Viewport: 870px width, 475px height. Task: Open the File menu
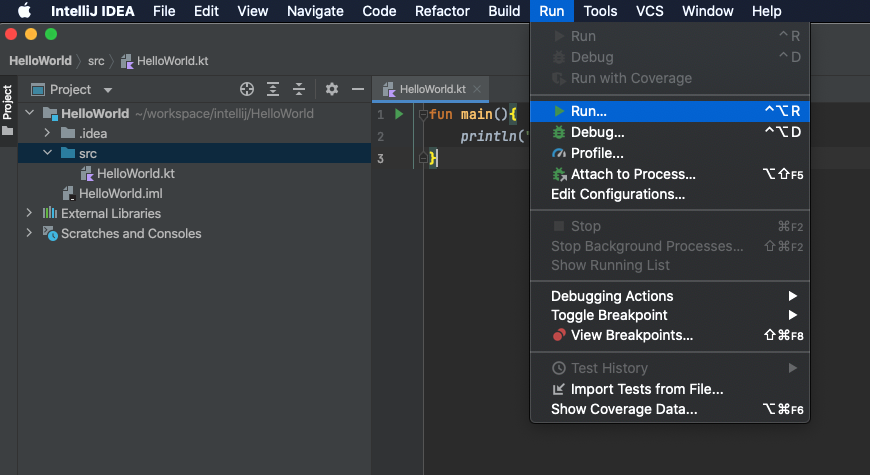point(164,11)
